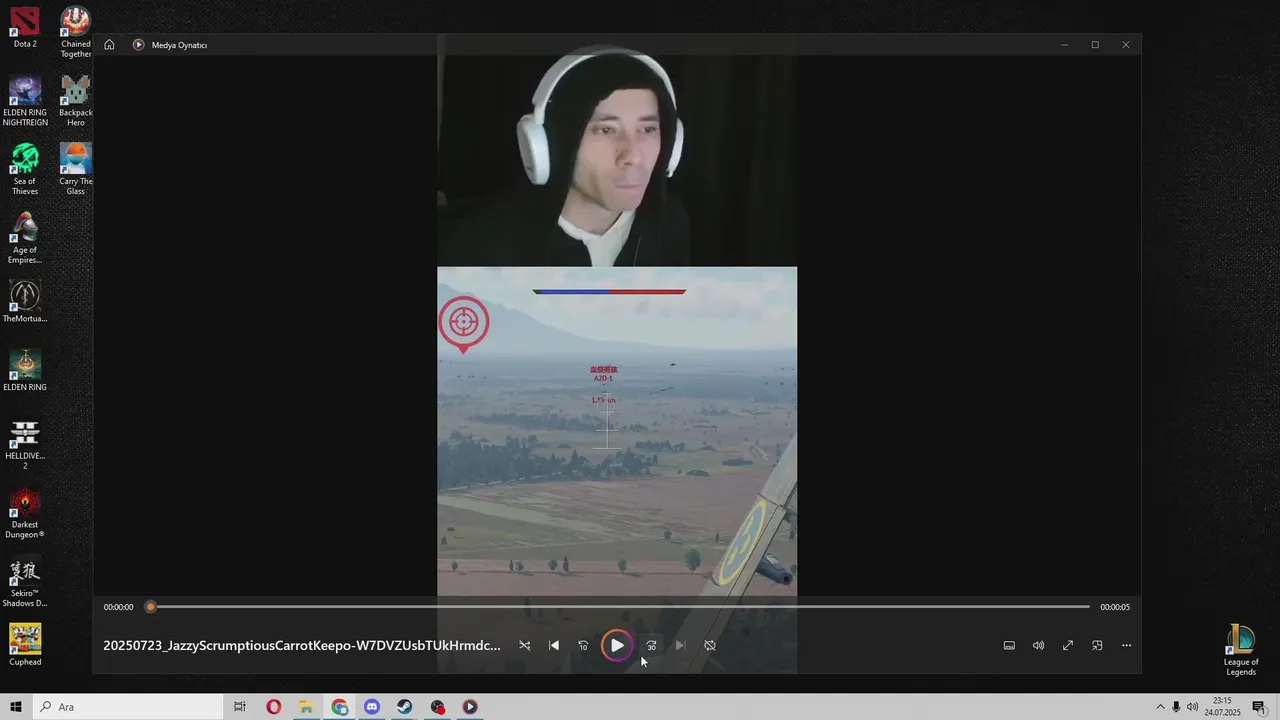Click the taskbar search box Ara

(127, 707)
